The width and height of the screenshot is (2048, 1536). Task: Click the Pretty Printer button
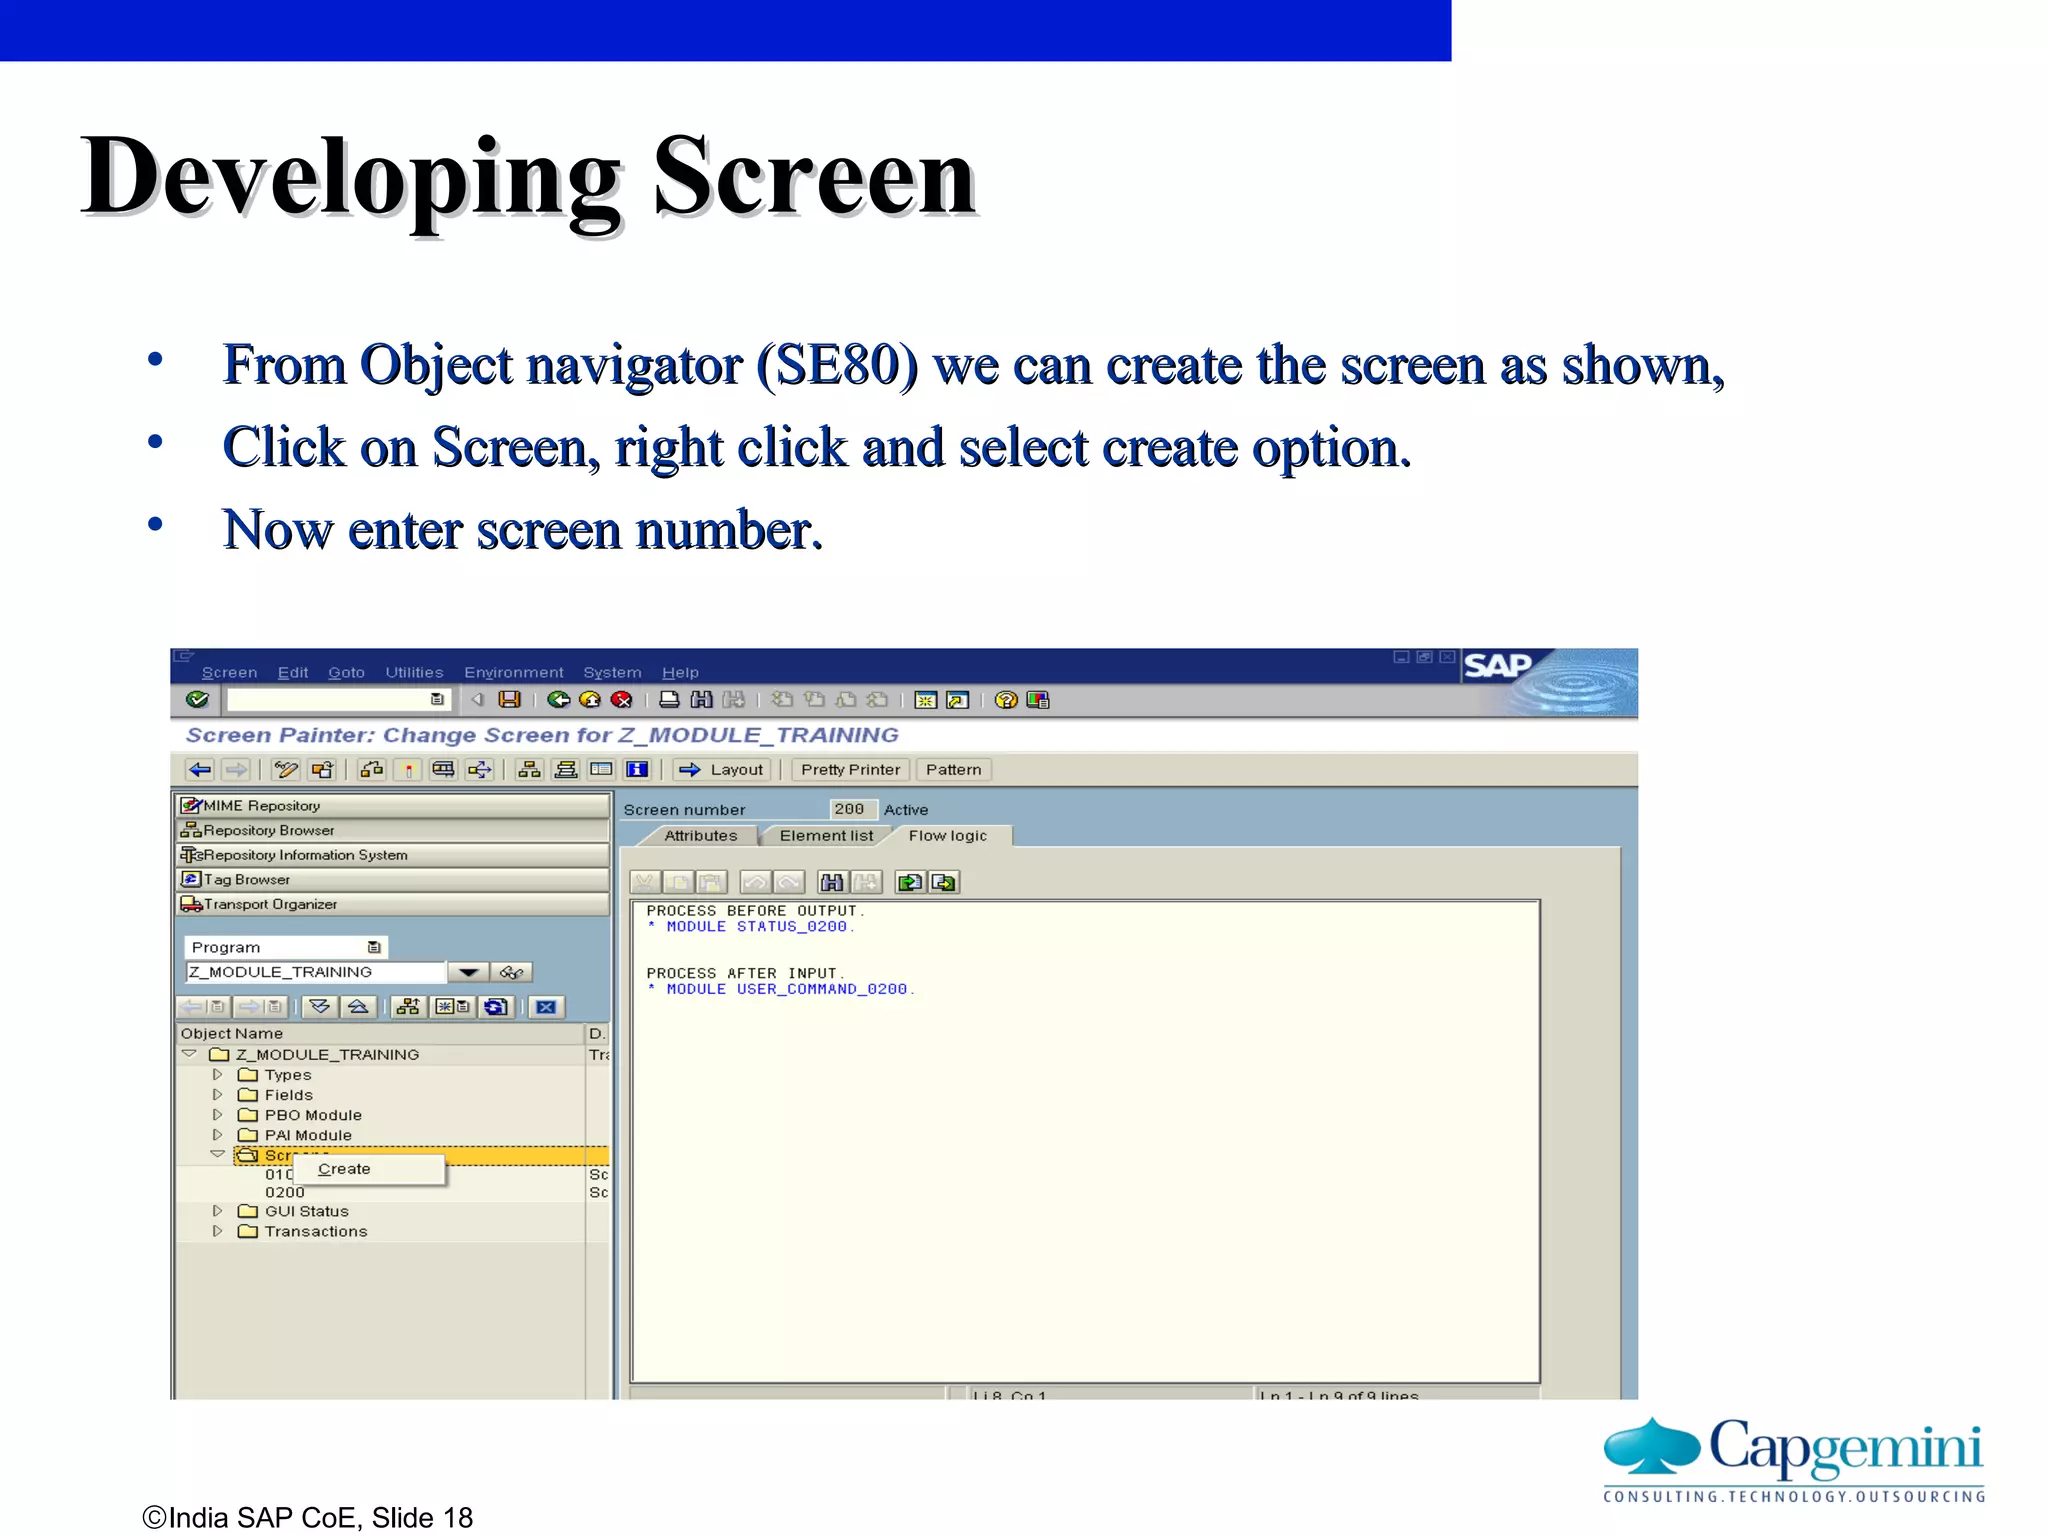point(850,769)
